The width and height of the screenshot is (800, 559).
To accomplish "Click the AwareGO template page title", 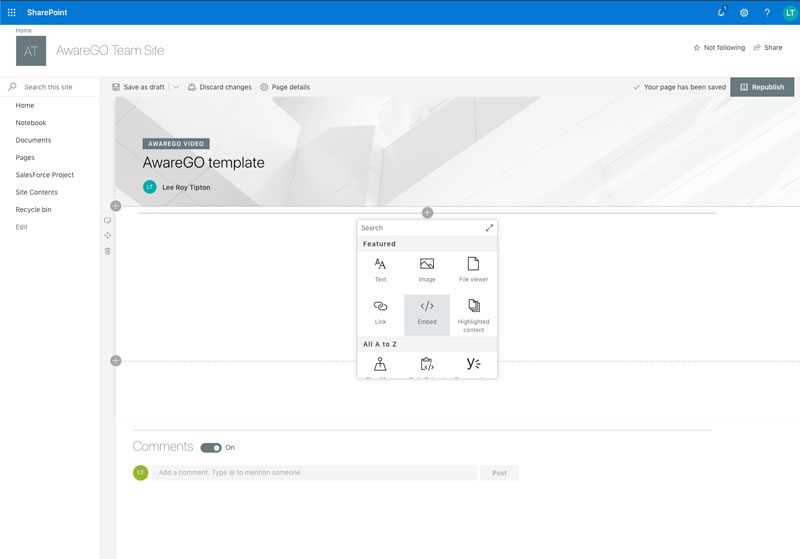I will [x=204, y=163].
